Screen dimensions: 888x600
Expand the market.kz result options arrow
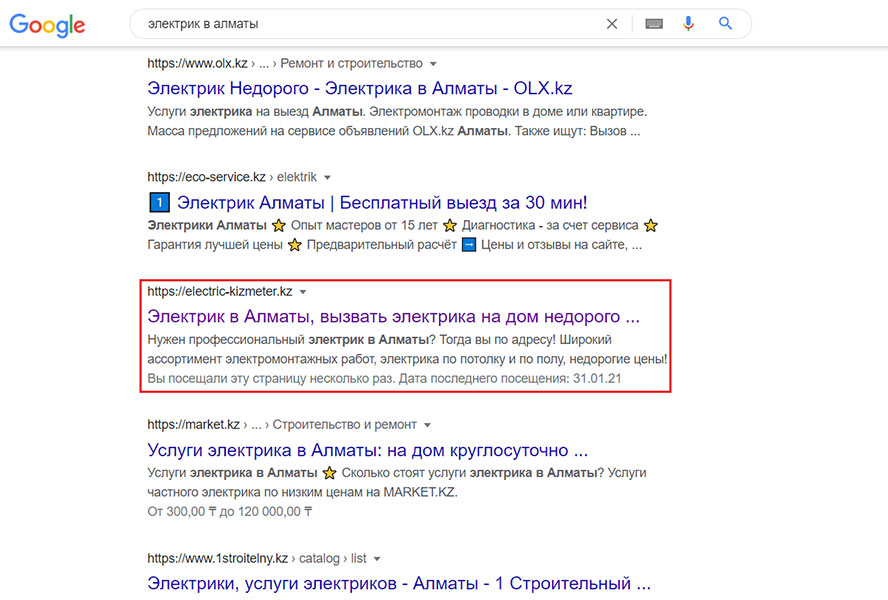[x=427, y=425]
